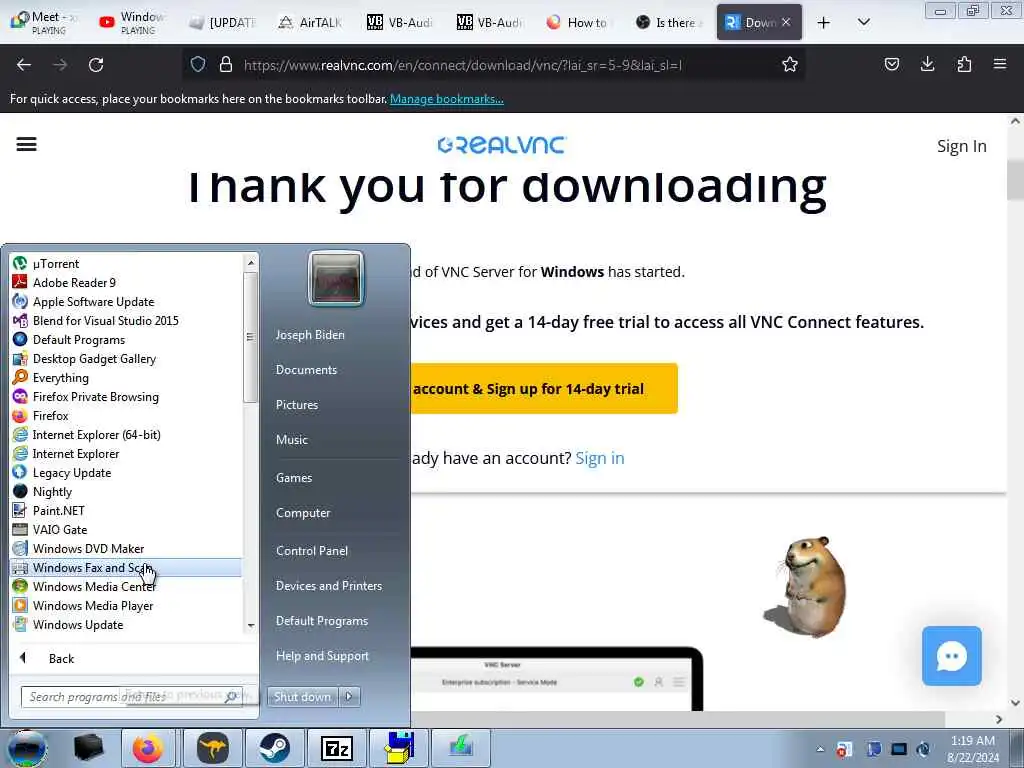Click the Firefox taskbar icon
The image size is (1024, 768).
tap(148, 748)
